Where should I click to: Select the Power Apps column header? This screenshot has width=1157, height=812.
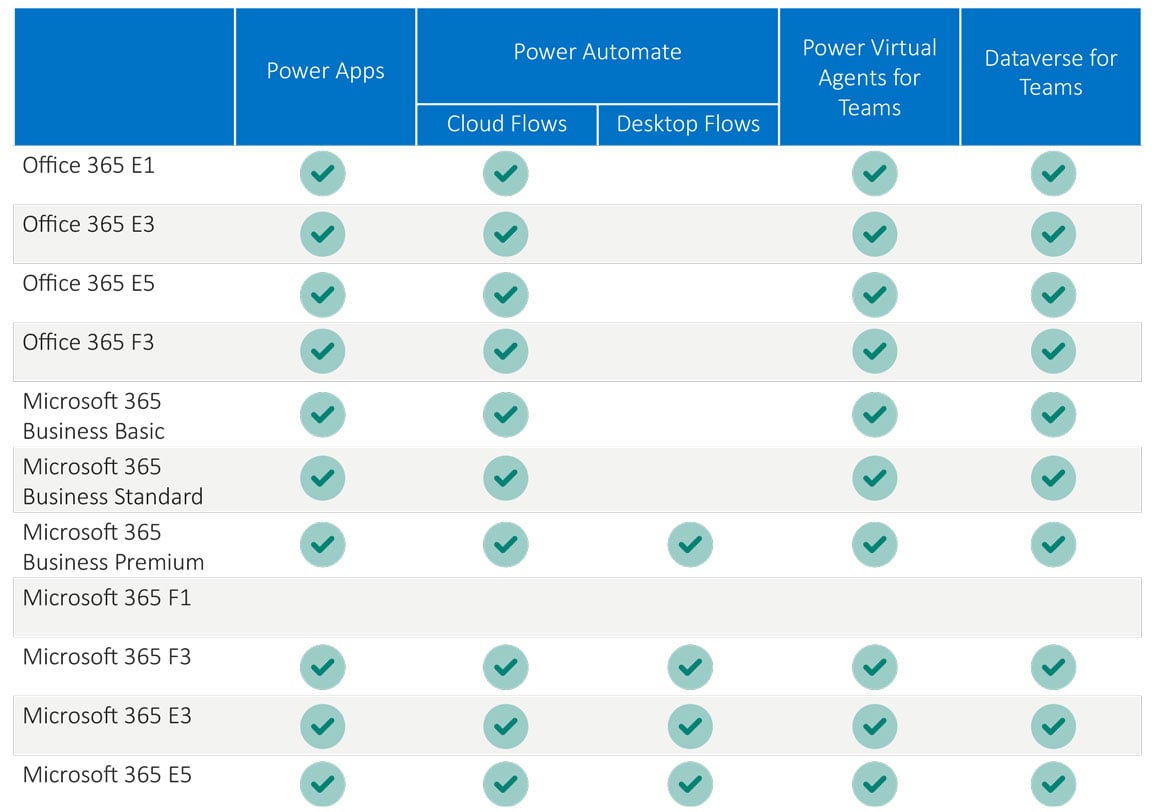point(325,72)
